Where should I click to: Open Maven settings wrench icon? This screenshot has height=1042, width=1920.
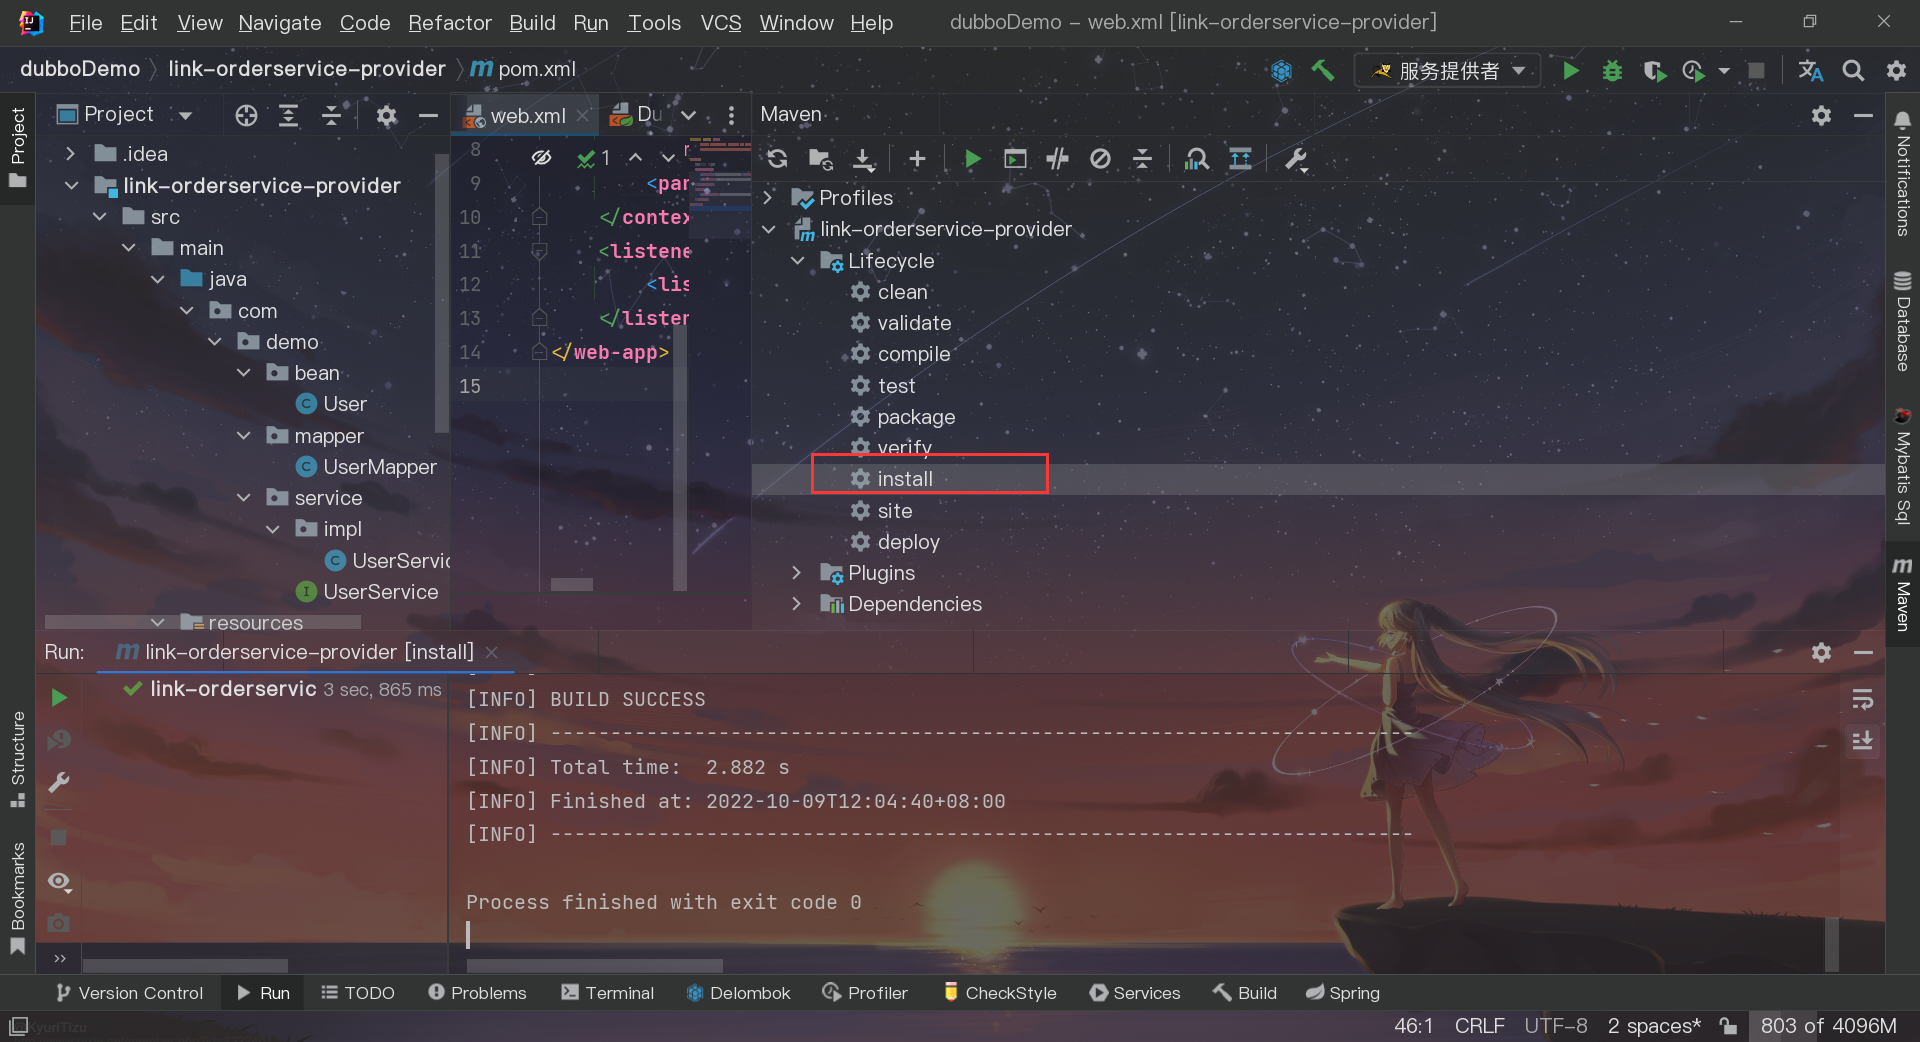1296,159
